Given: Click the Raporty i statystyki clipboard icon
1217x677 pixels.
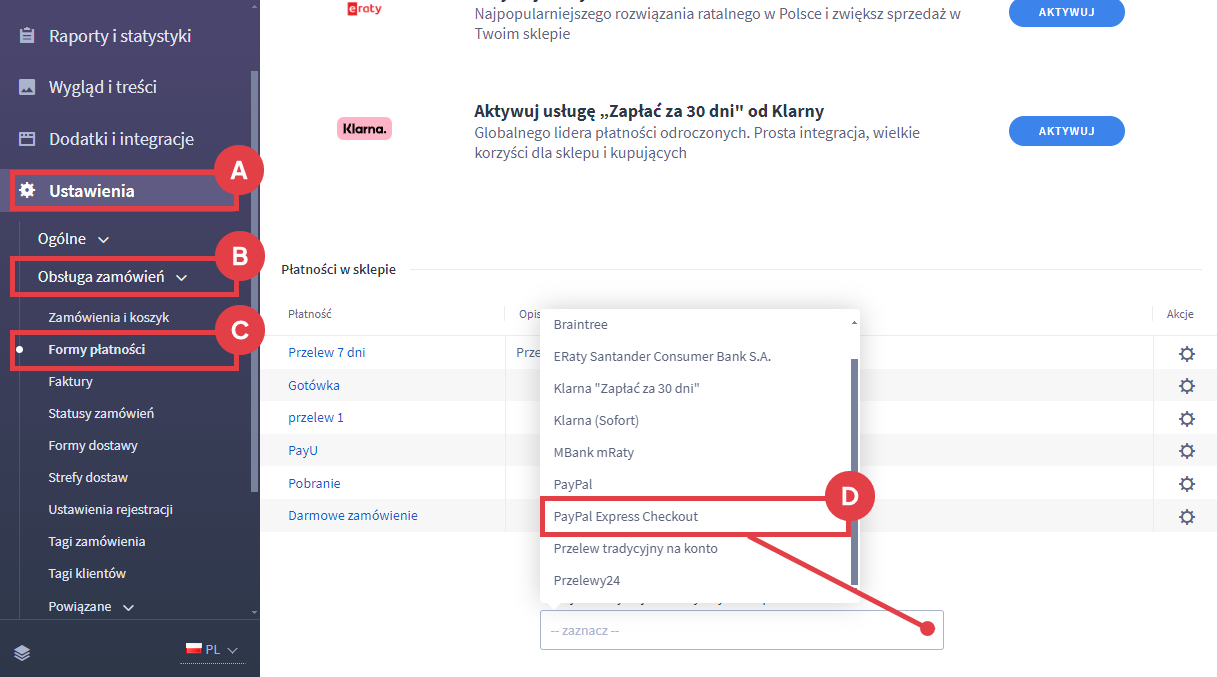Looking at the screenshot, I should pos(27,36).
